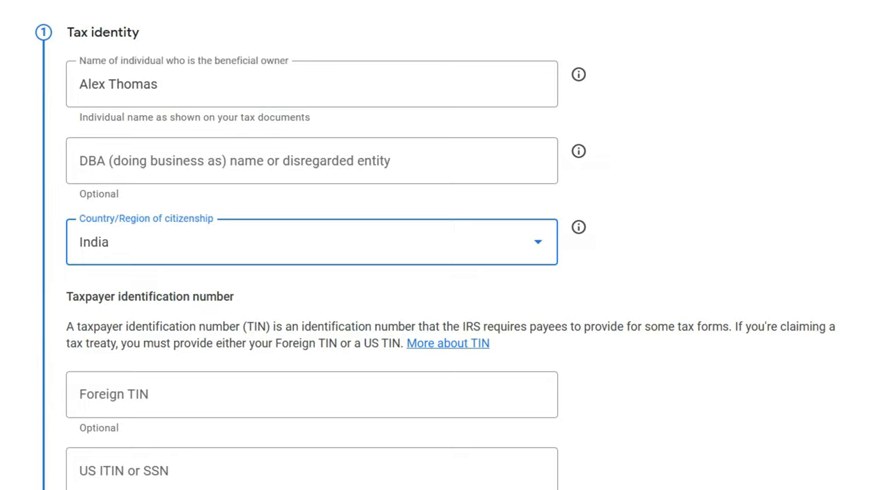Viewport: 890px width, 490px height.
Task: Expand the citizenship dropdown arrow
Action: [538, 242]
